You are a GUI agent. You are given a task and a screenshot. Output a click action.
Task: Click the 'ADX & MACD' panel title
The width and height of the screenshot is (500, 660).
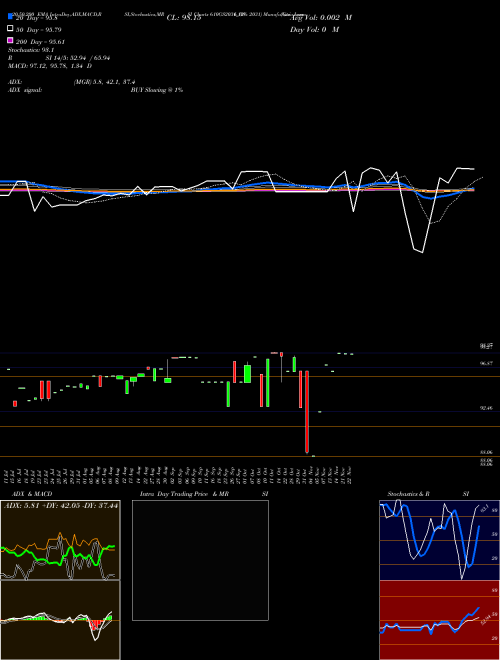pyautogui.click(x=32, y=494)
